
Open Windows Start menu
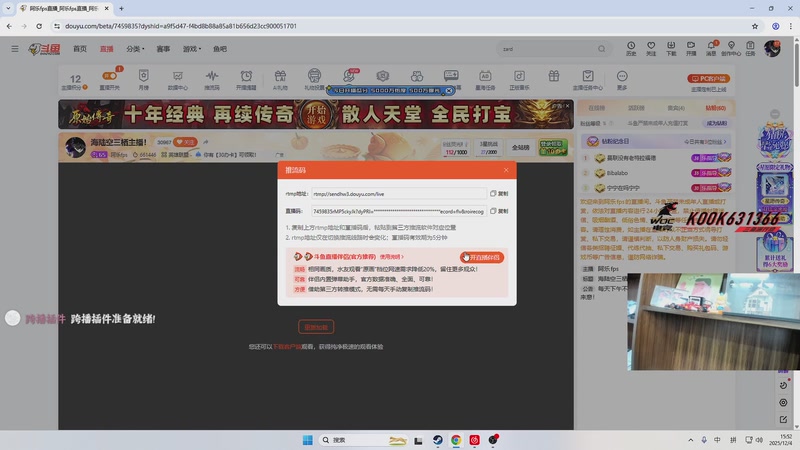click(x=308, y=440)
